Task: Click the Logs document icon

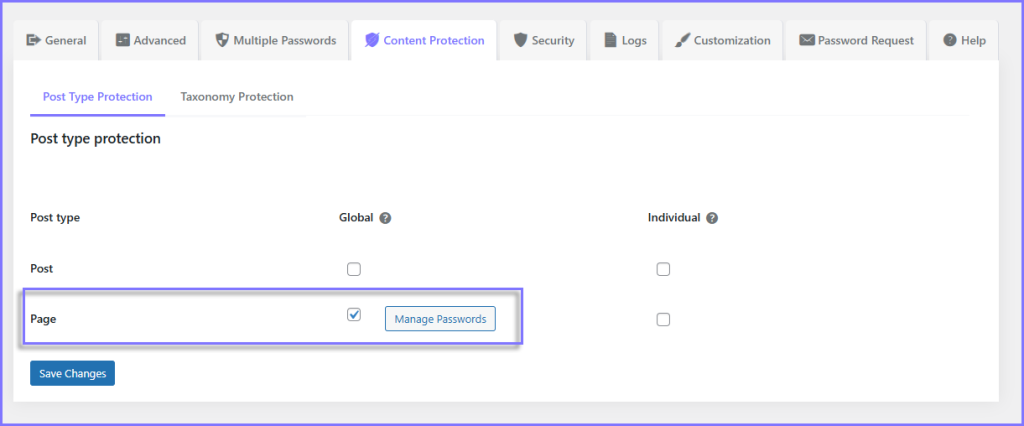Action: click(x=610, y=41)
